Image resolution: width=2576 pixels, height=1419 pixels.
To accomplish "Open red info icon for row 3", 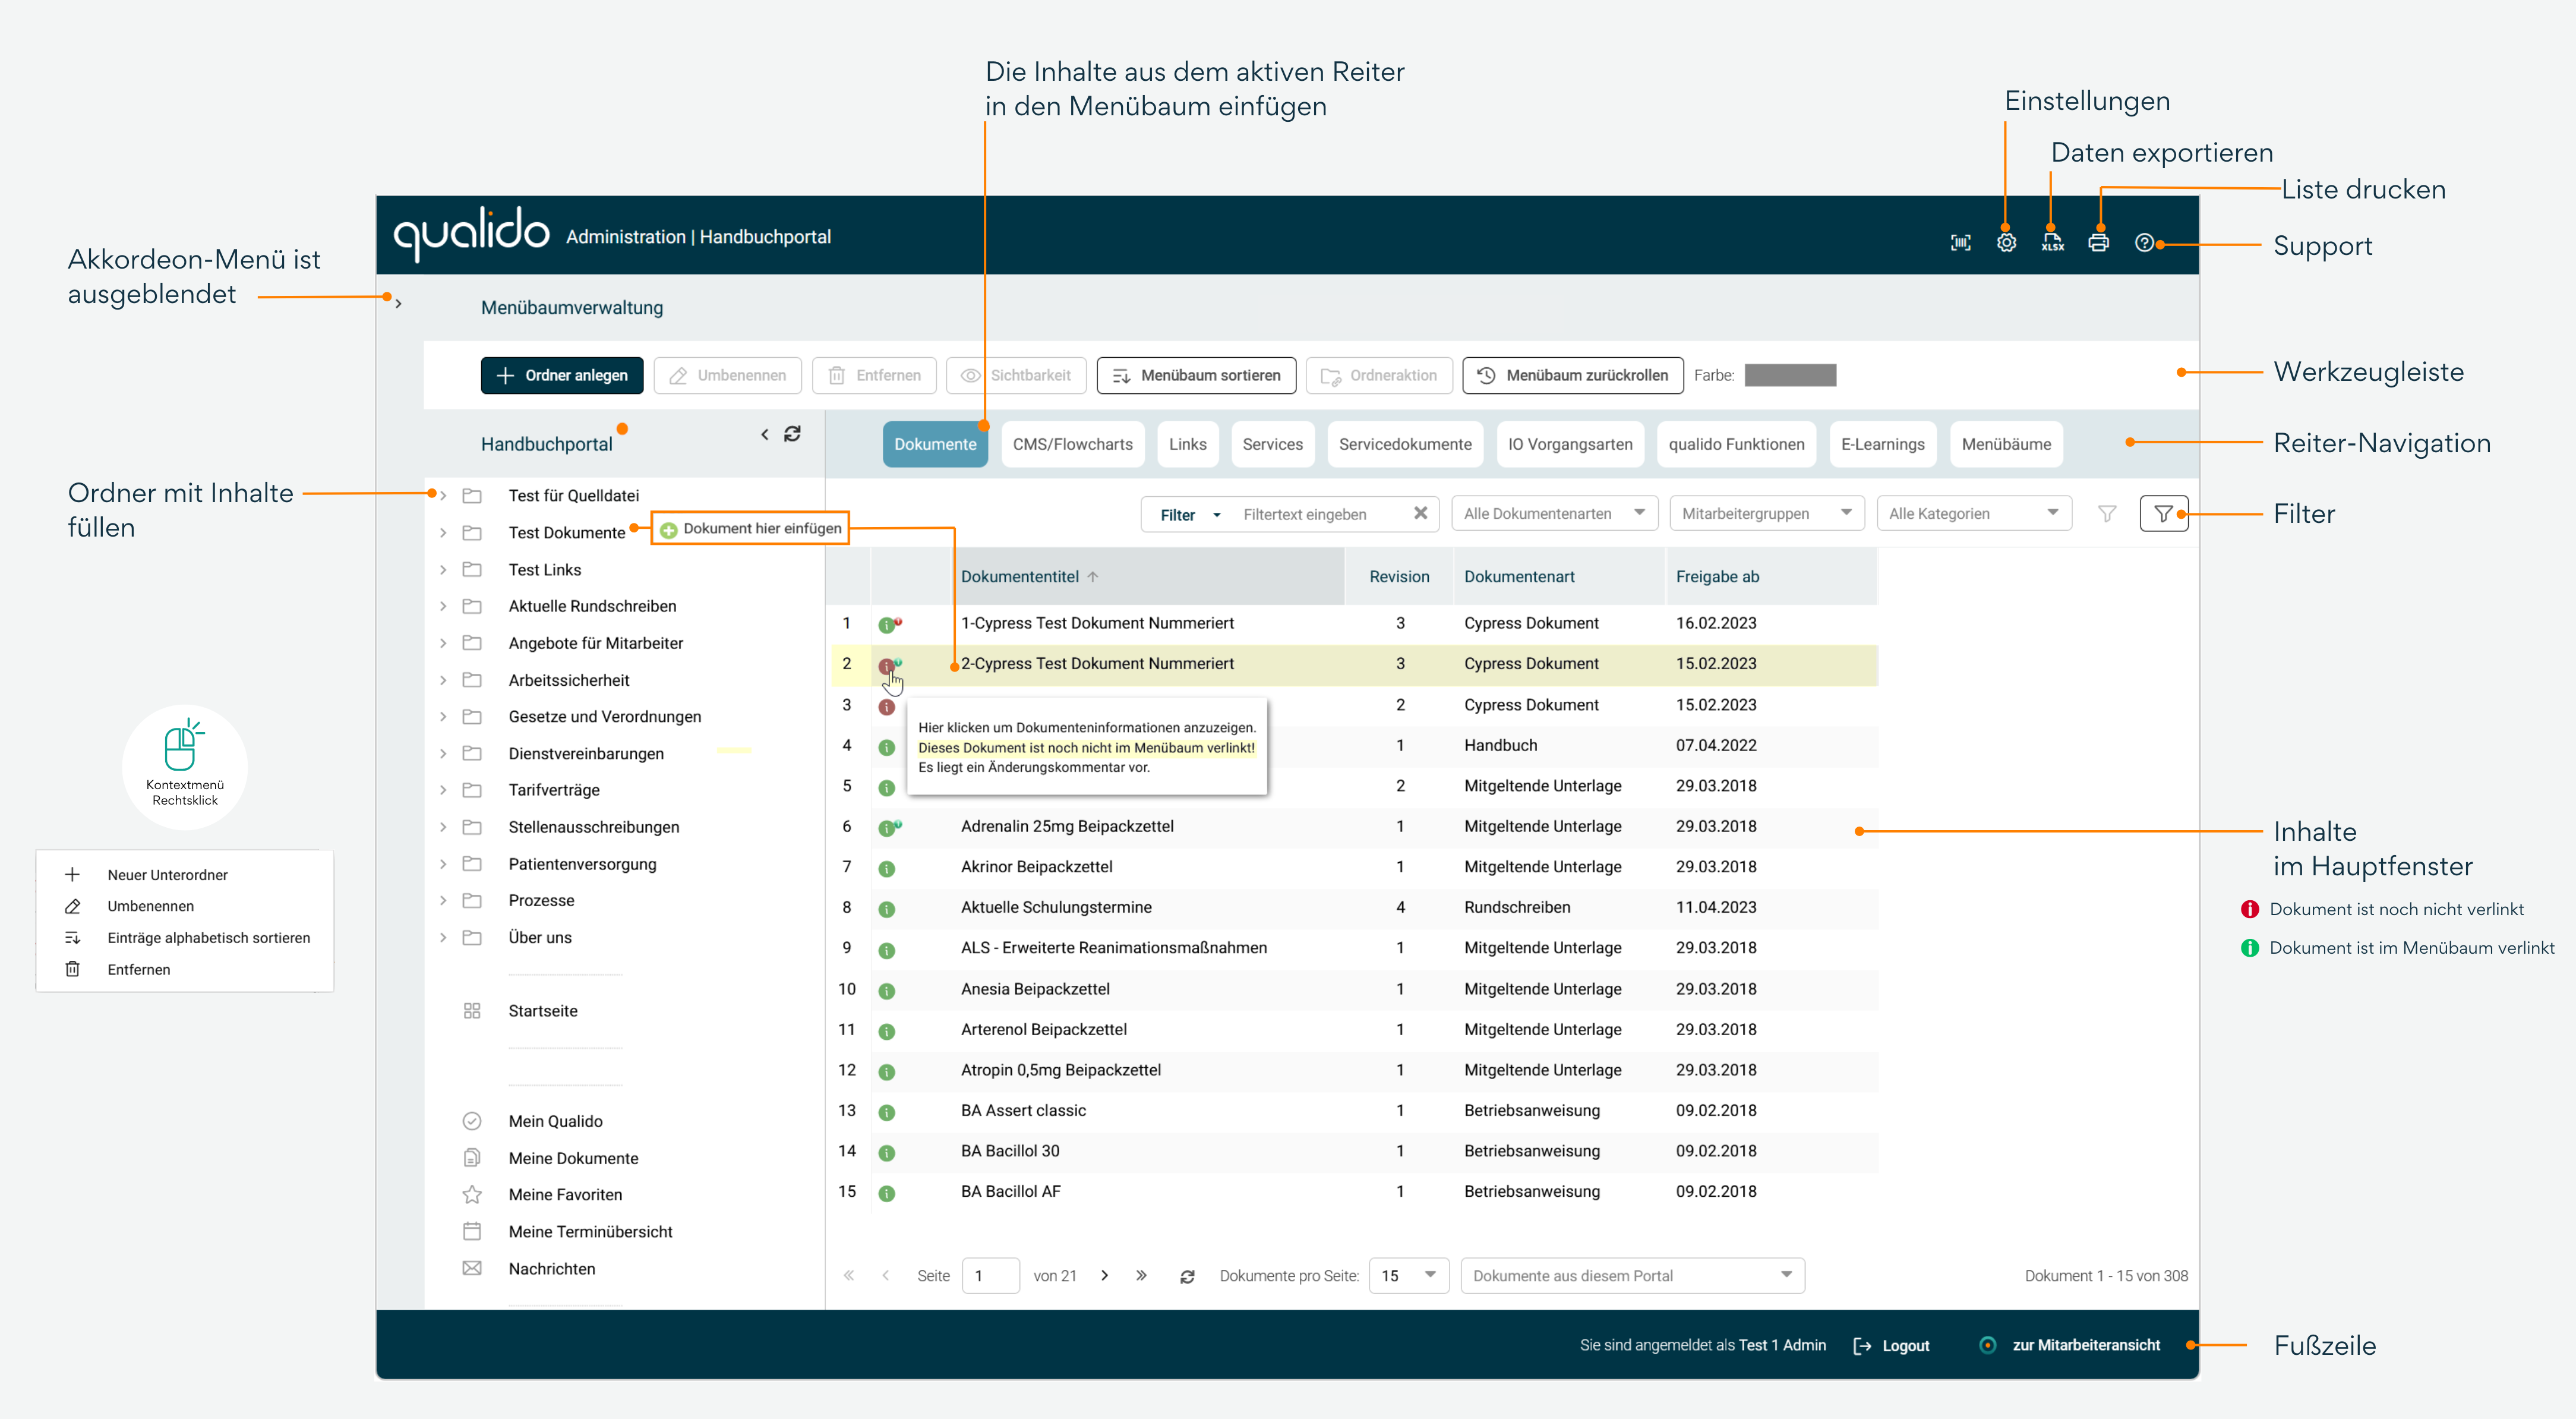I will 886,706.
